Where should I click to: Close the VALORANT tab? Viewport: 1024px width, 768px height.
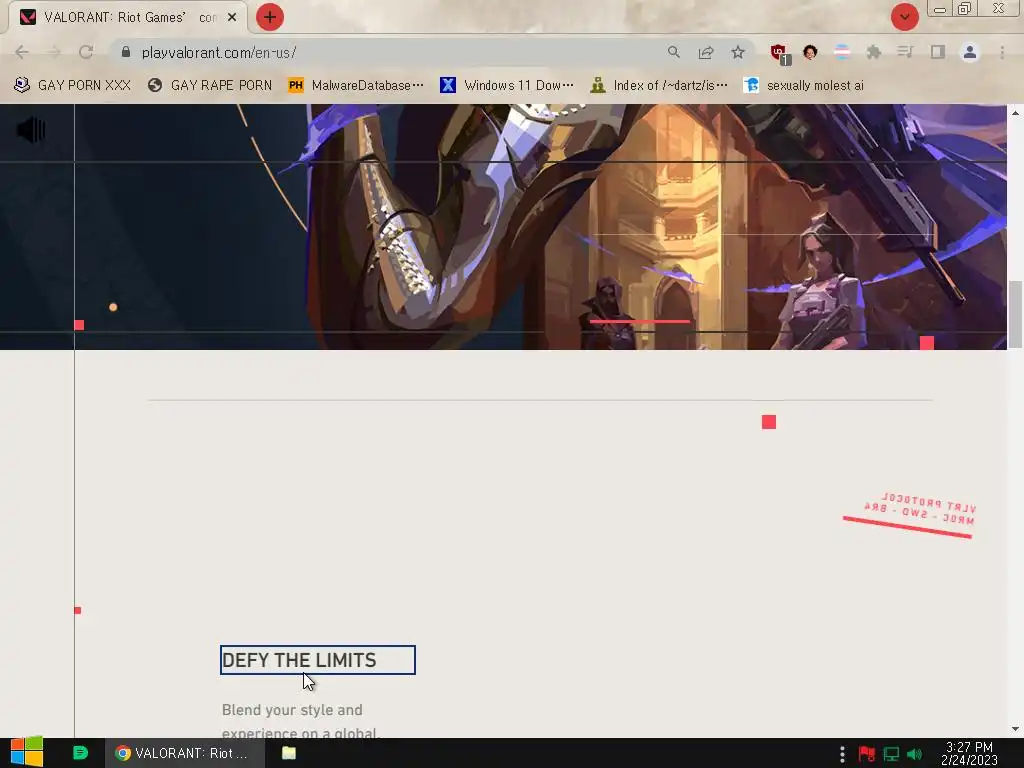pyautogui.click(x=232, y=18)
